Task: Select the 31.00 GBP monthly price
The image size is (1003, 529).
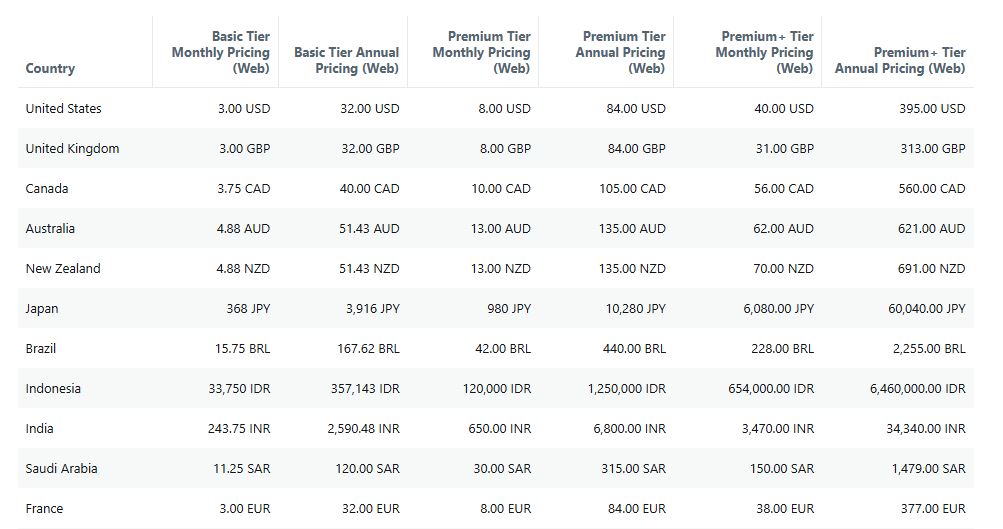Action: pos(784,148)
